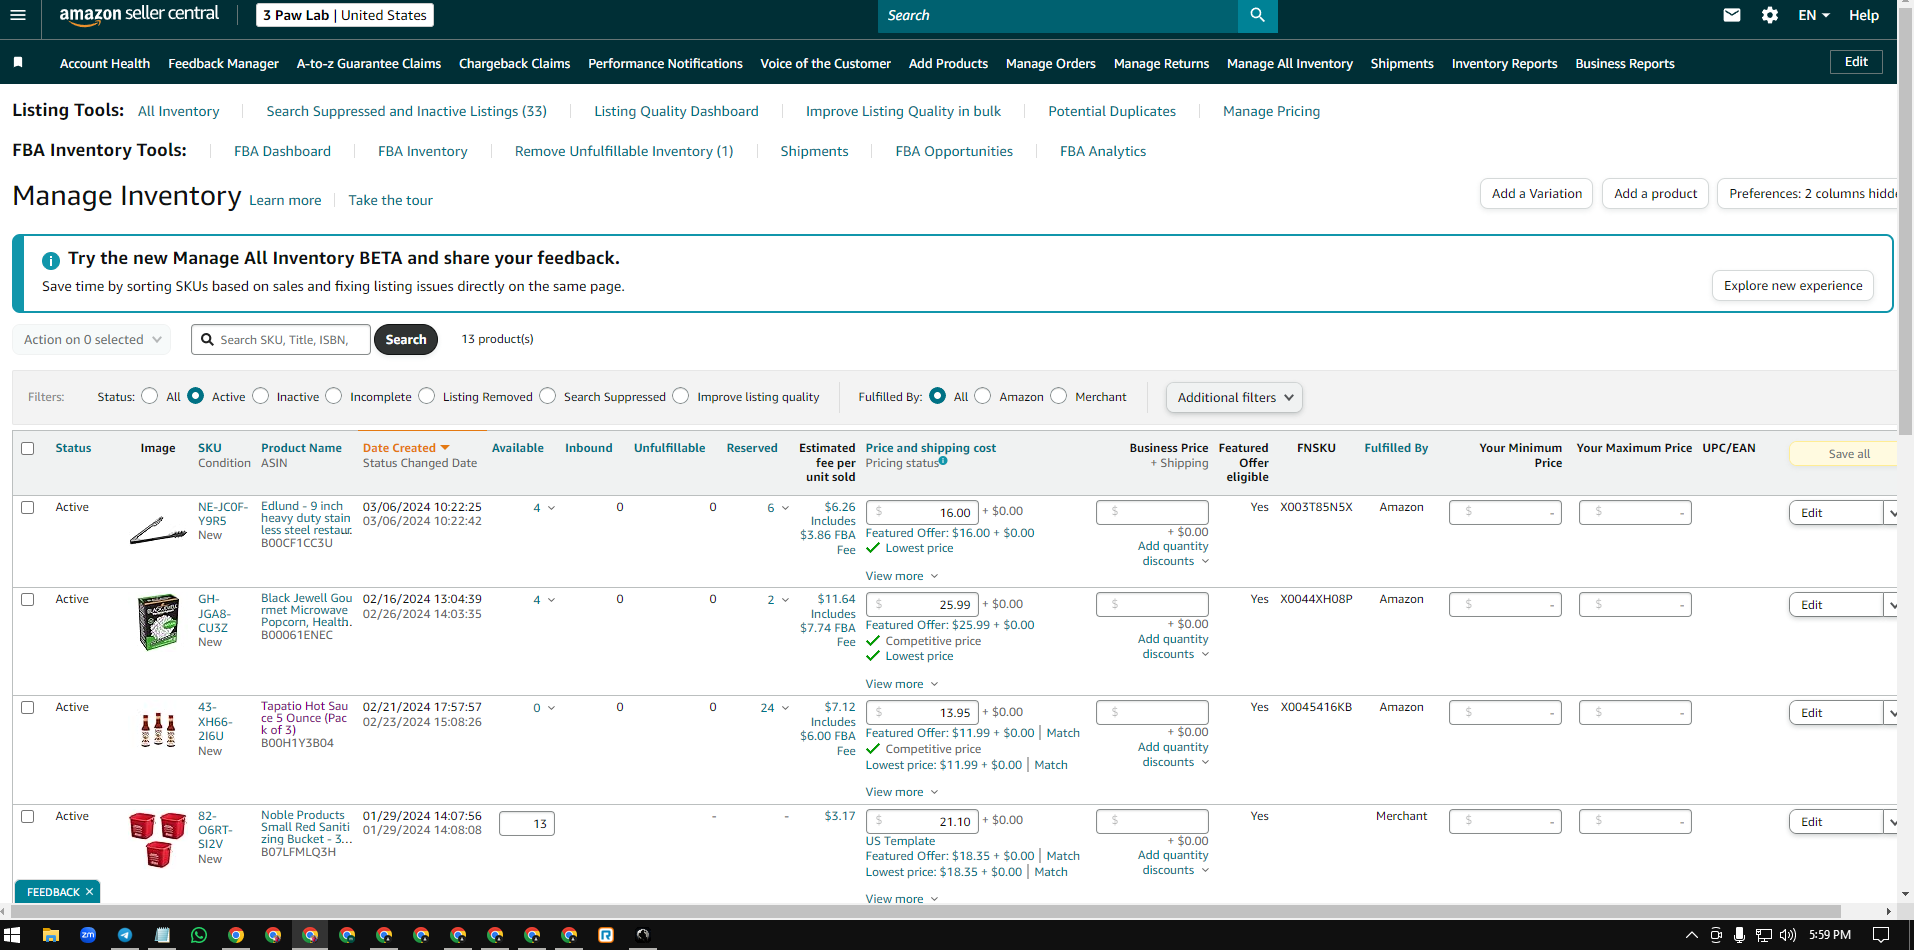
Task: Open RingCentral app from the taskbar
Action: [x=606, y=935]
